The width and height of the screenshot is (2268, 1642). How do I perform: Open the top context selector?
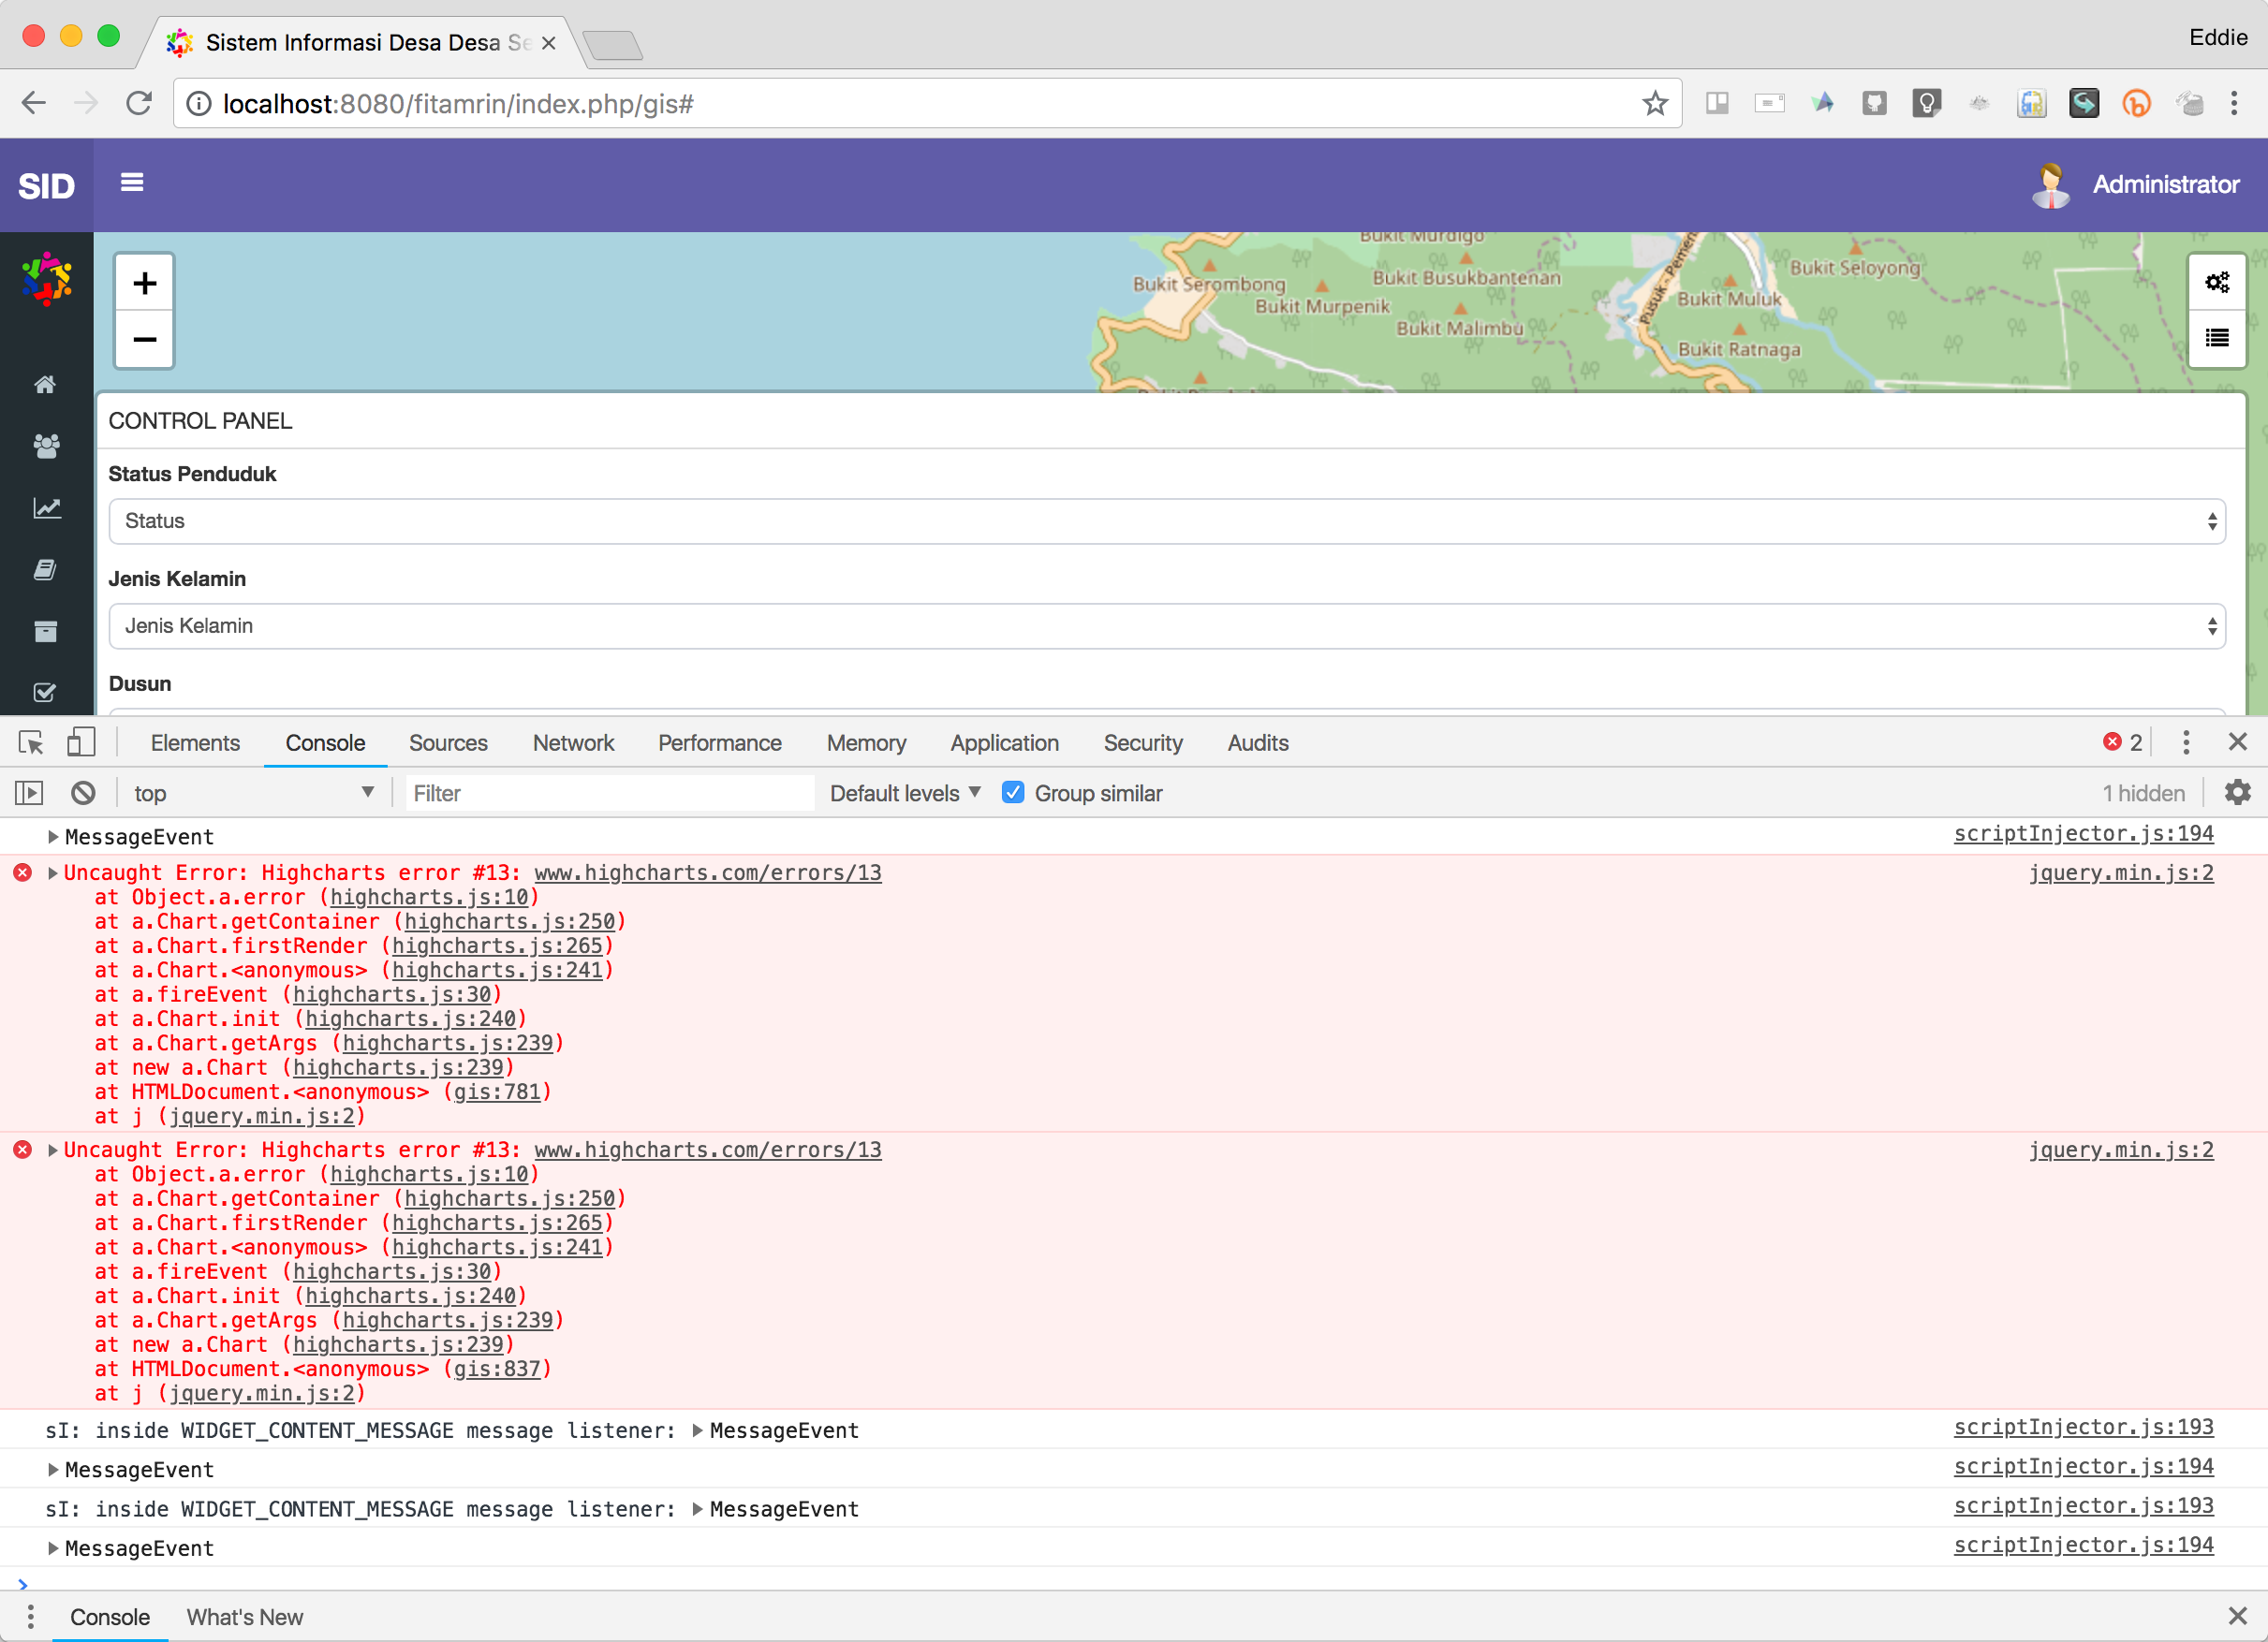[x=254, y=793]
